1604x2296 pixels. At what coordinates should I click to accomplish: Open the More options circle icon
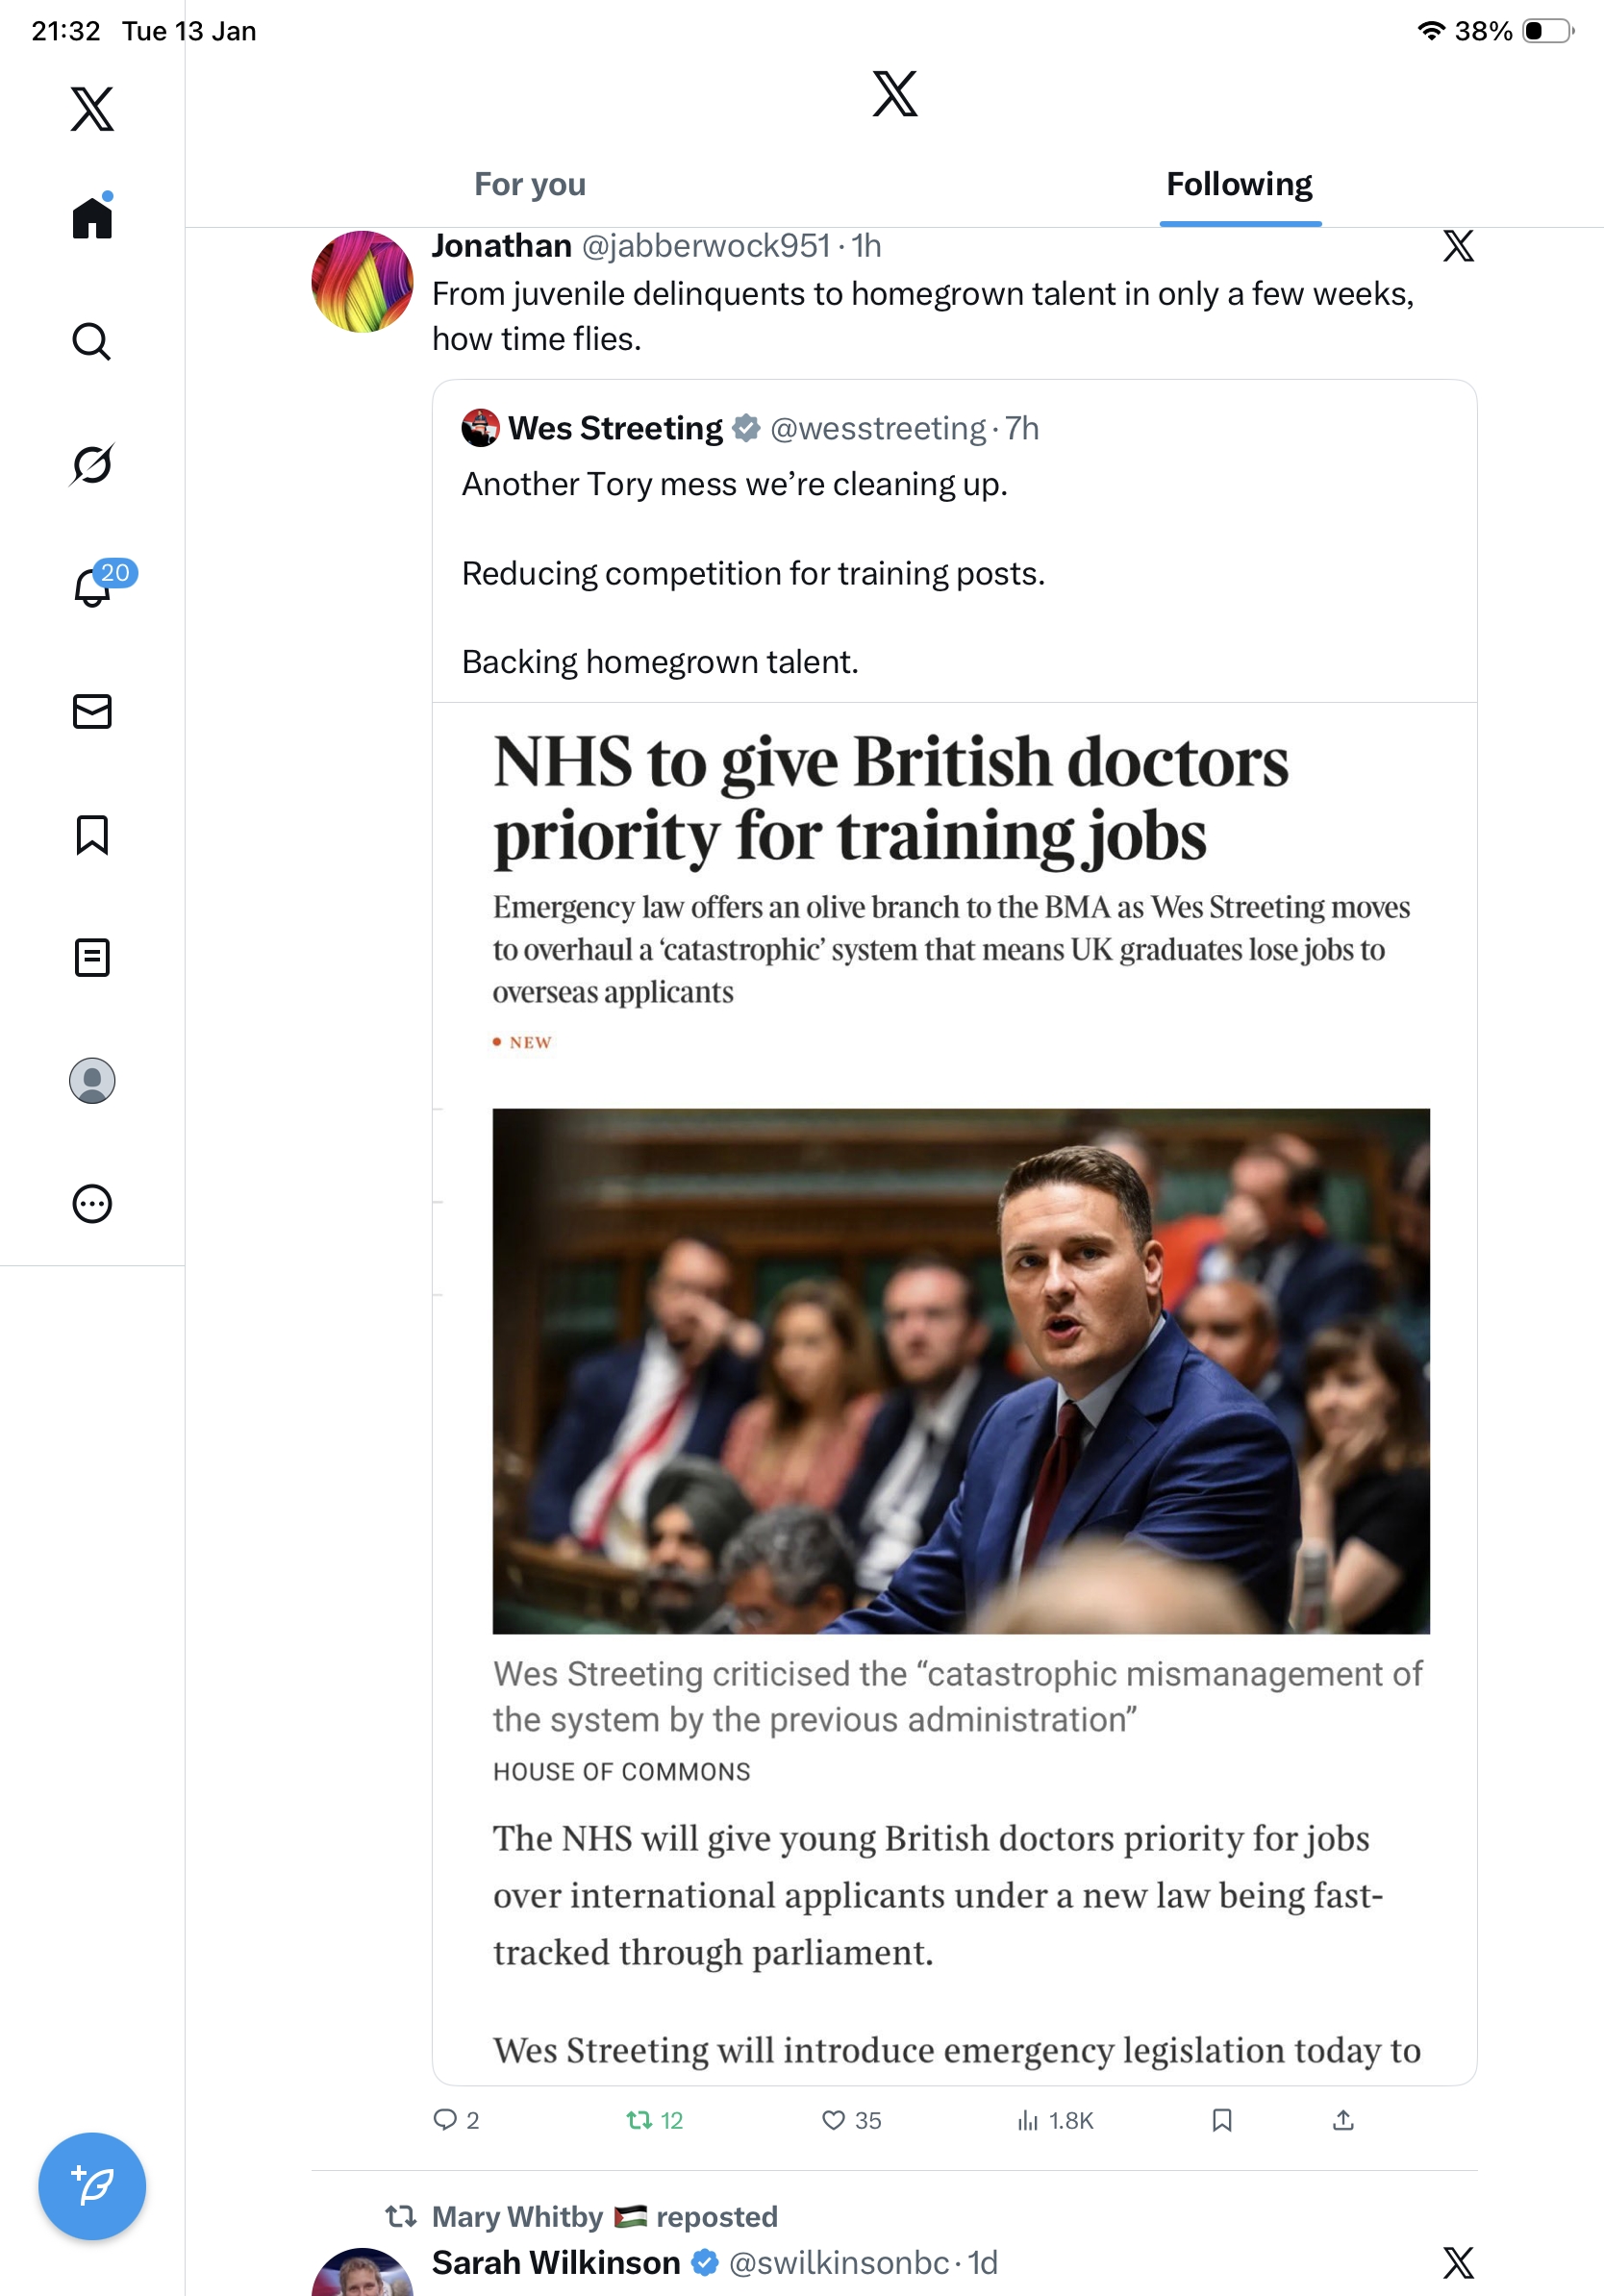pyautogui.click(x=92, y=1203)
